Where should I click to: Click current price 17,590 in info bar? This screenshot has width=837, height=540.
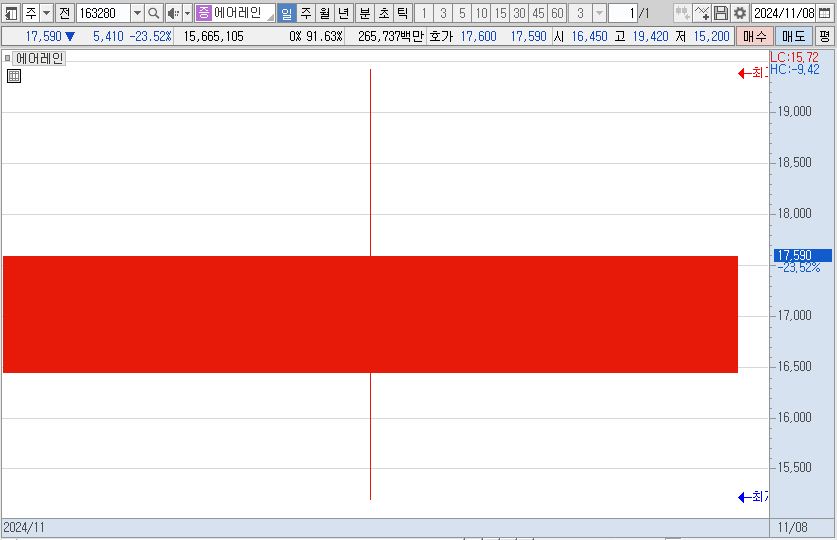(x=44, y=36)
